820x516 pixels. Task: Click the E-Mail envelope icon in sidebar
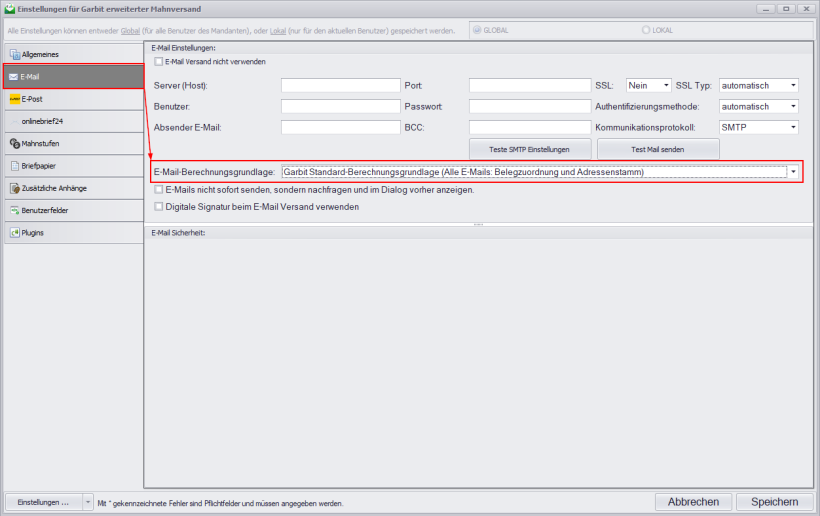13,76
